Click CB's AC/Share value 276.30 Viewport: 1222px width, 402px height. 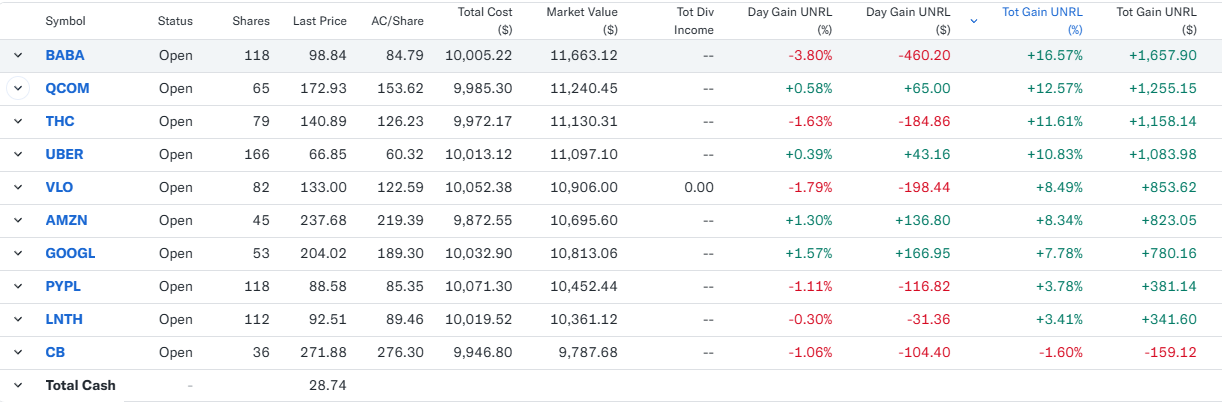[402, 353]
